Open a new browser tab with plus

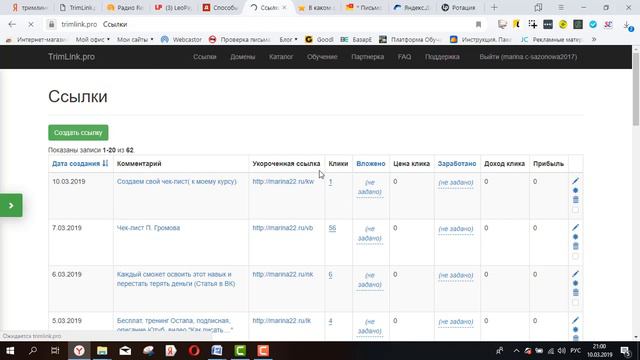tap(494, 7)
